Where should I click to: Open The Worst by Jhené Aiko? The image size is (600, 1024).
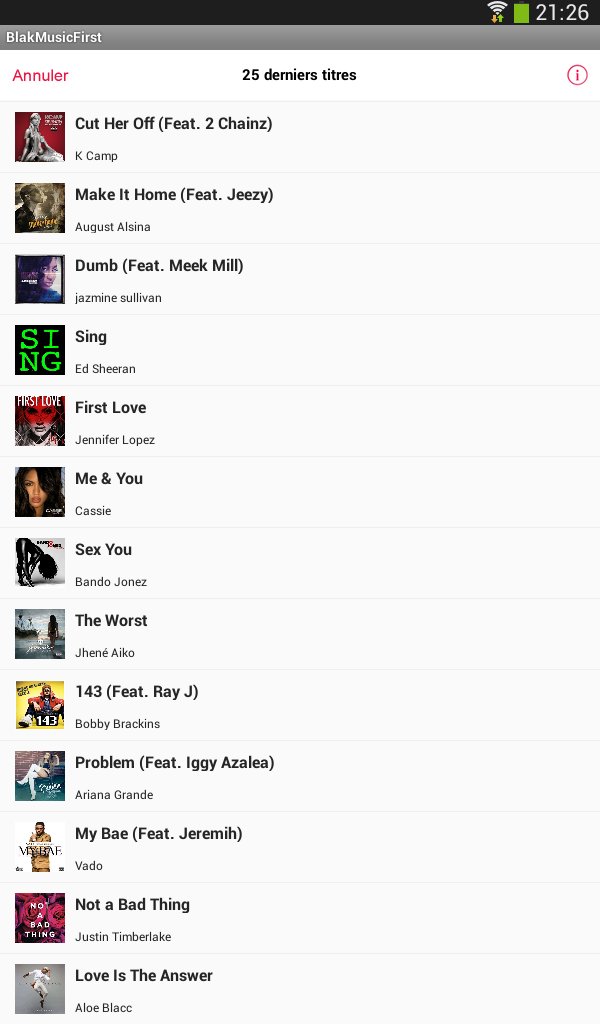tap(300, 635)
